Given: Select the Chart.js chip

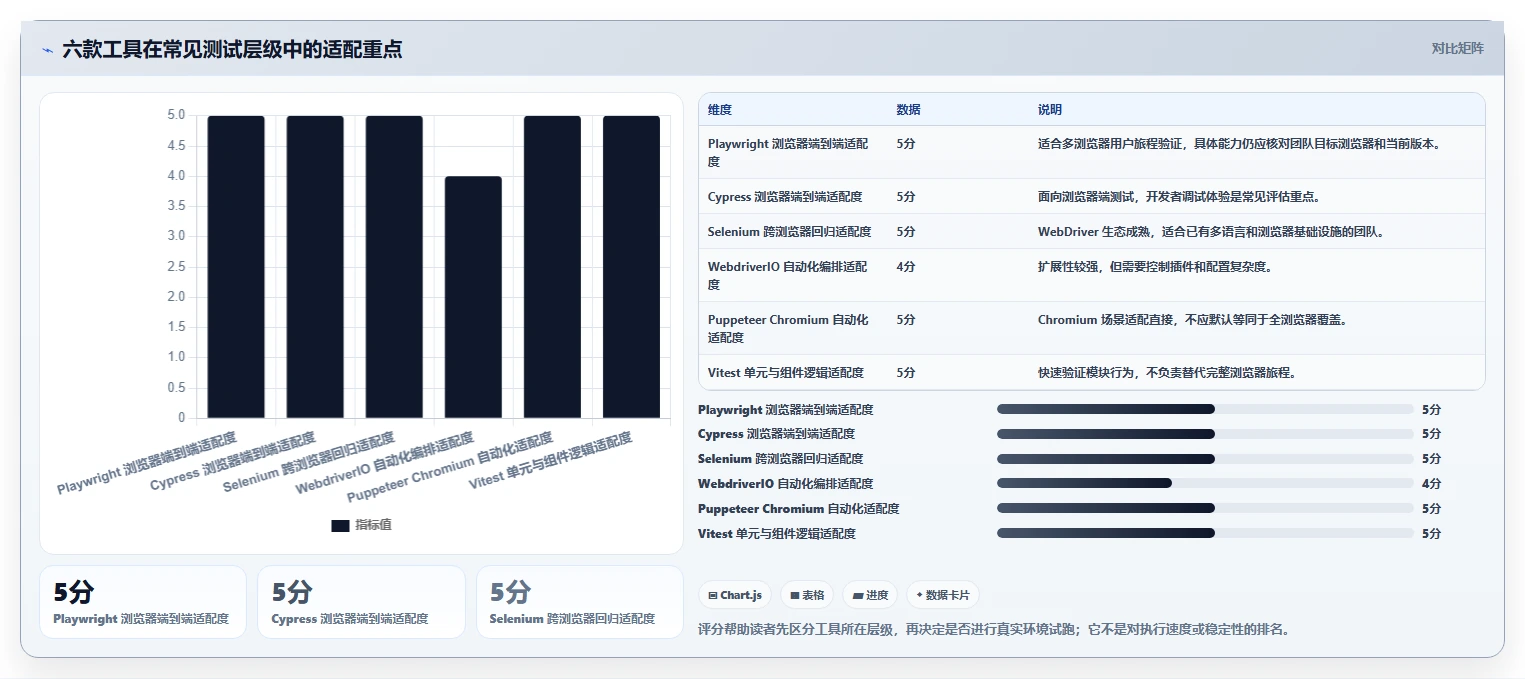Looking at the screenshot, I should [735, 595].
